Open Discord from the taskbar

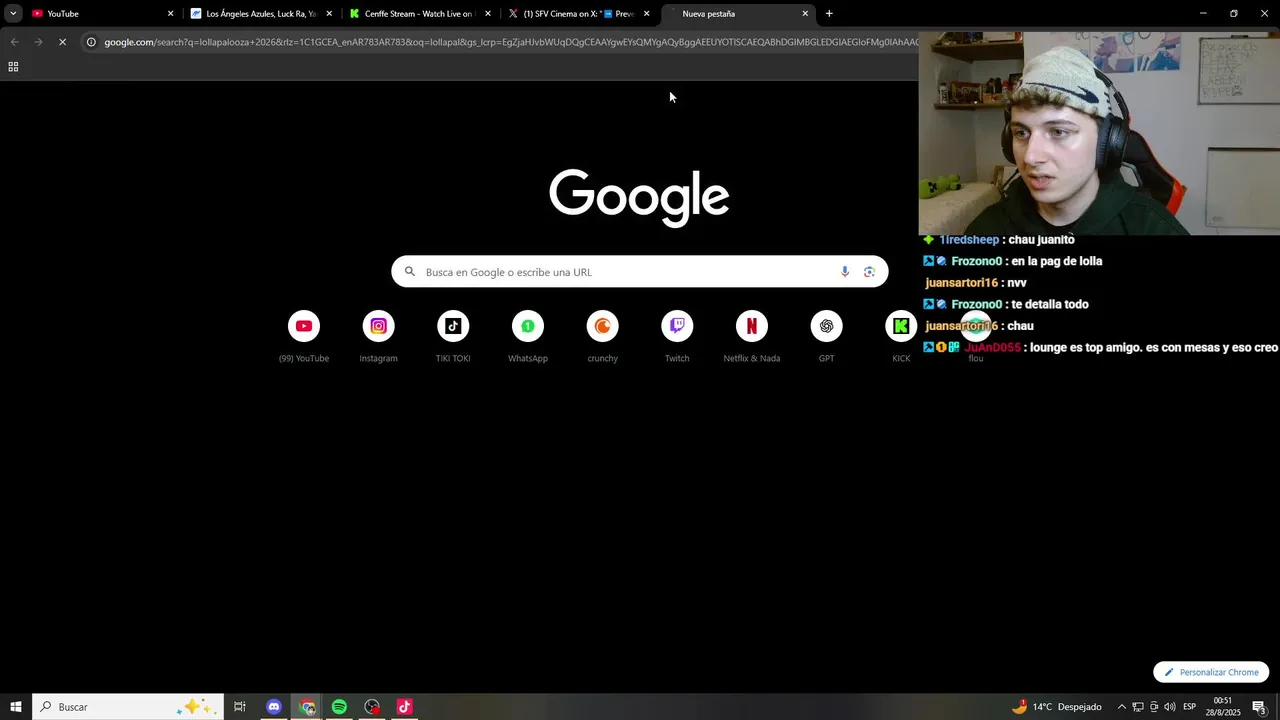coord(274,707)
